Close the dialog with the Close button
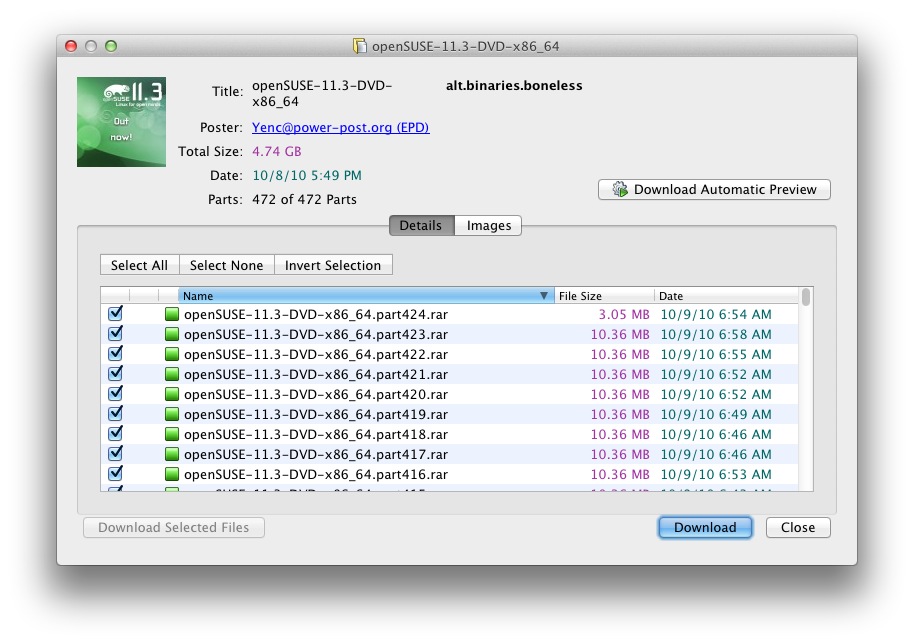Viewport: 914px width, 644px height. pos(798,527)
